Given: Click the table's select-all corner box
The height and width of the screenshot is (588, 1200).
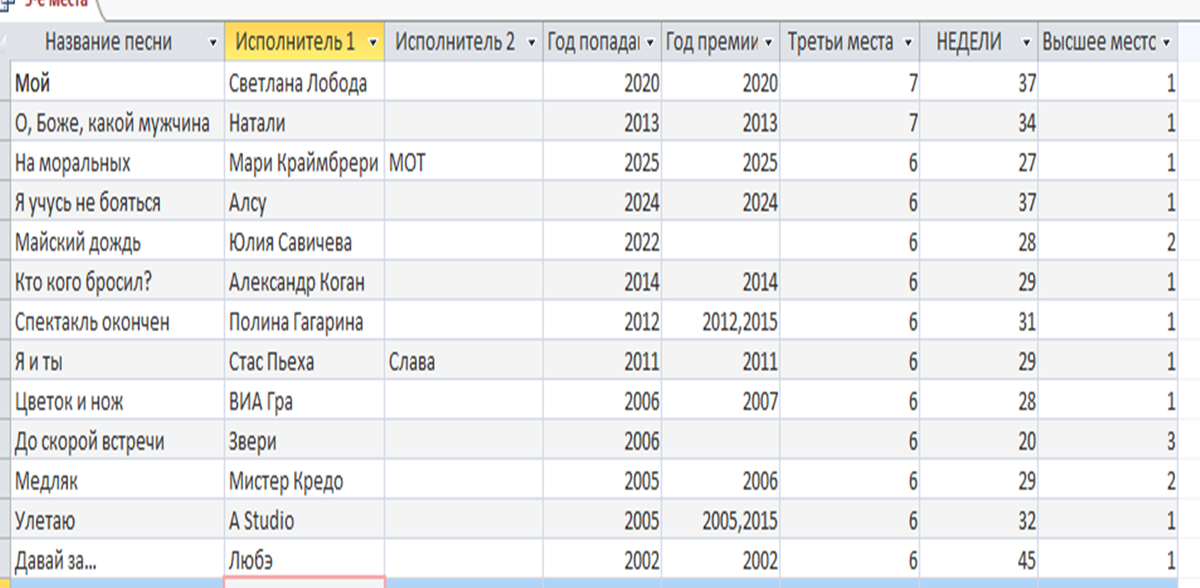Looking at the screenshot, I should pyautogui.click(x=5, y=43).
